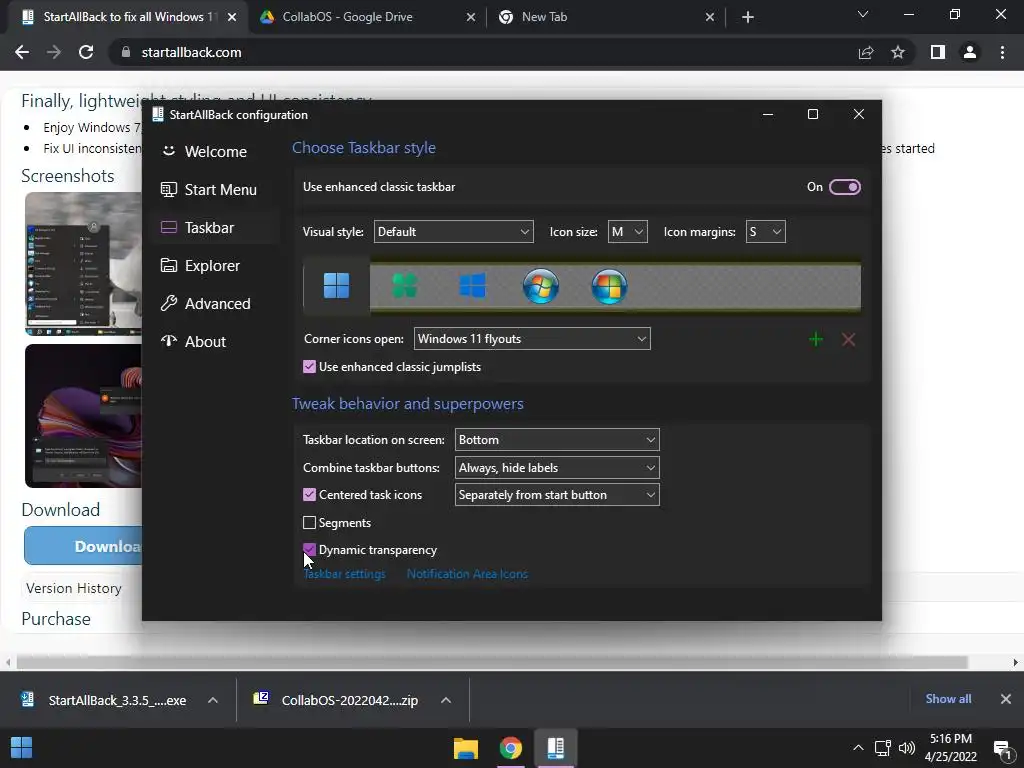Viewport: 1024px width, 768px height.
Task: Open Corner icons open dropdown
Action: 532,338
